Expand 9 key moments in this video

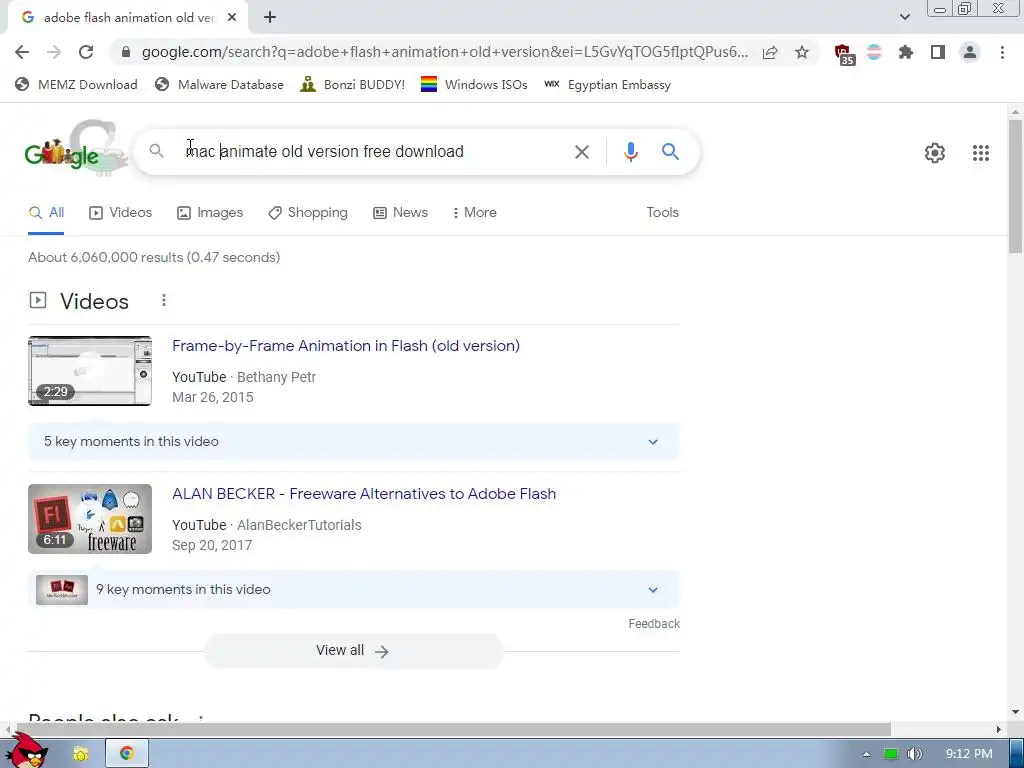(x=353, y=590)
